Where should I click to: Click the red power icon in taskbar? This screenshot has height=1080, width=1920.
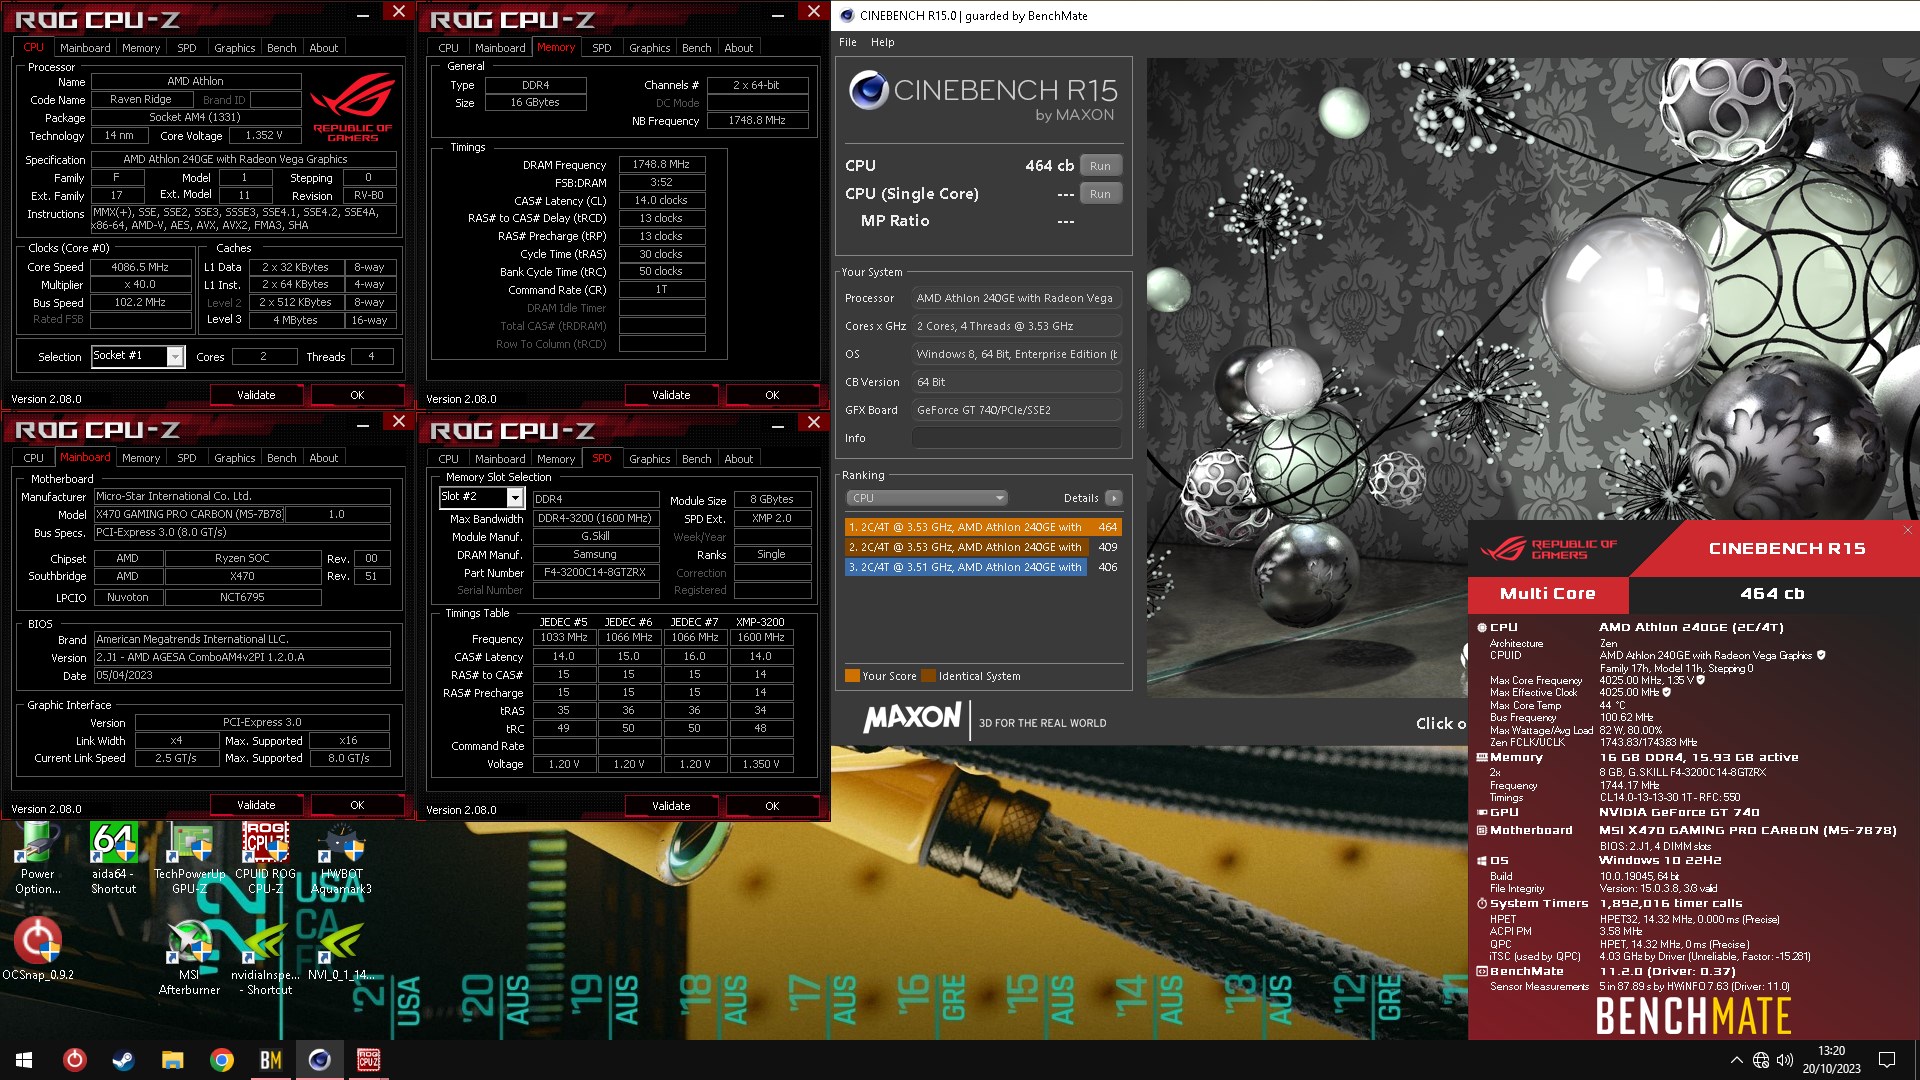75,1060
